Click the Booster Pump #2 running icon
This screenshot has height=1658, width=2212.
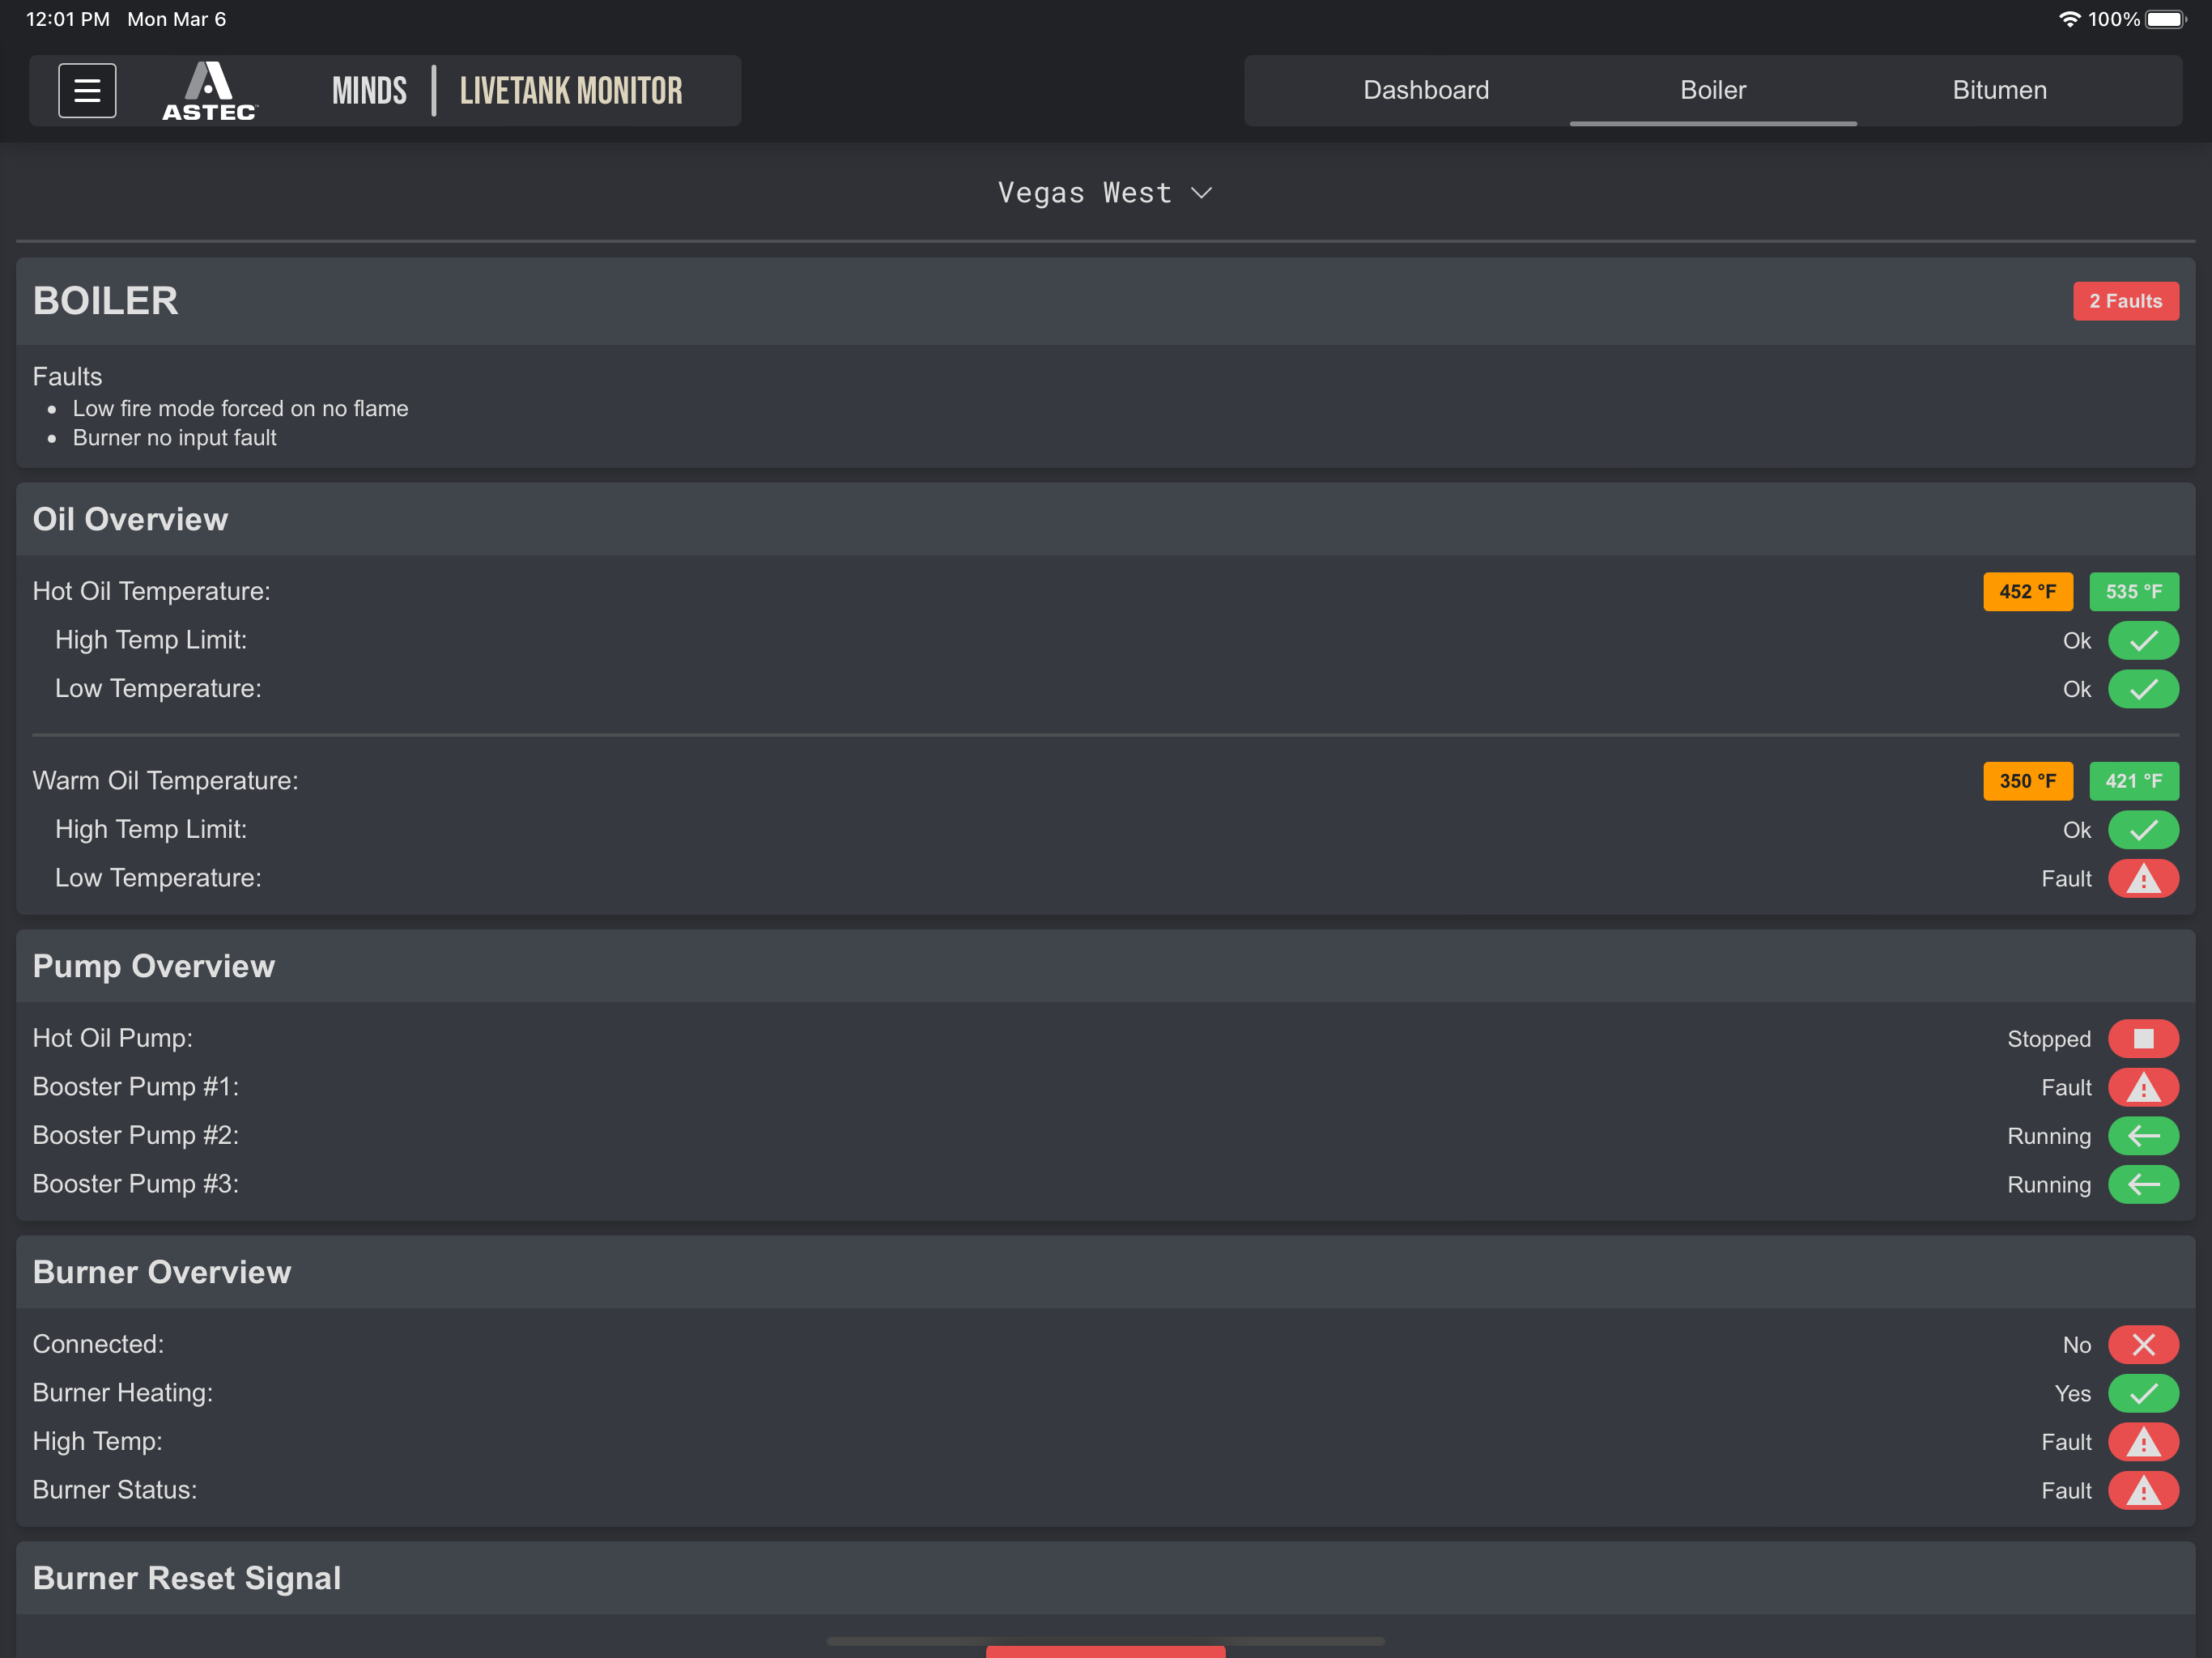2143,1136
